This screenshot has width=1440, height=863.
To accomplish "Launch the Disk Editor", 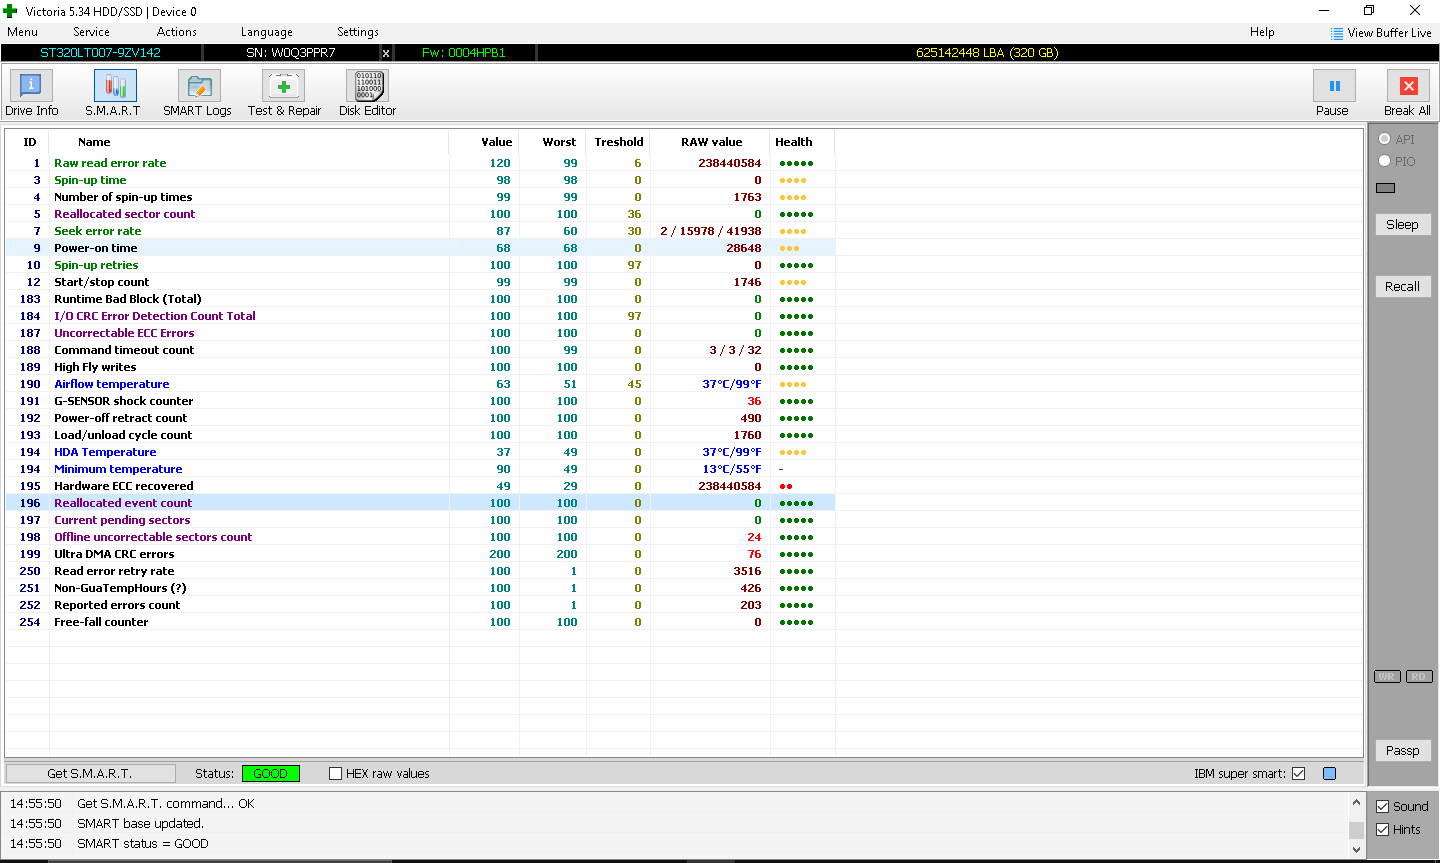I will pos(367,94).
